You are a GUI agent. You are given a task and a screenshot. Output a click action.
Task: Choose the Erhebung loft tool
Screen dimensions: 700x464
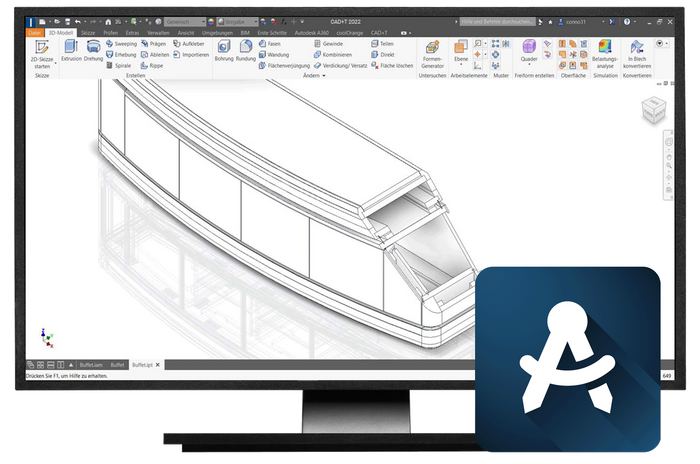pos(121,54)
